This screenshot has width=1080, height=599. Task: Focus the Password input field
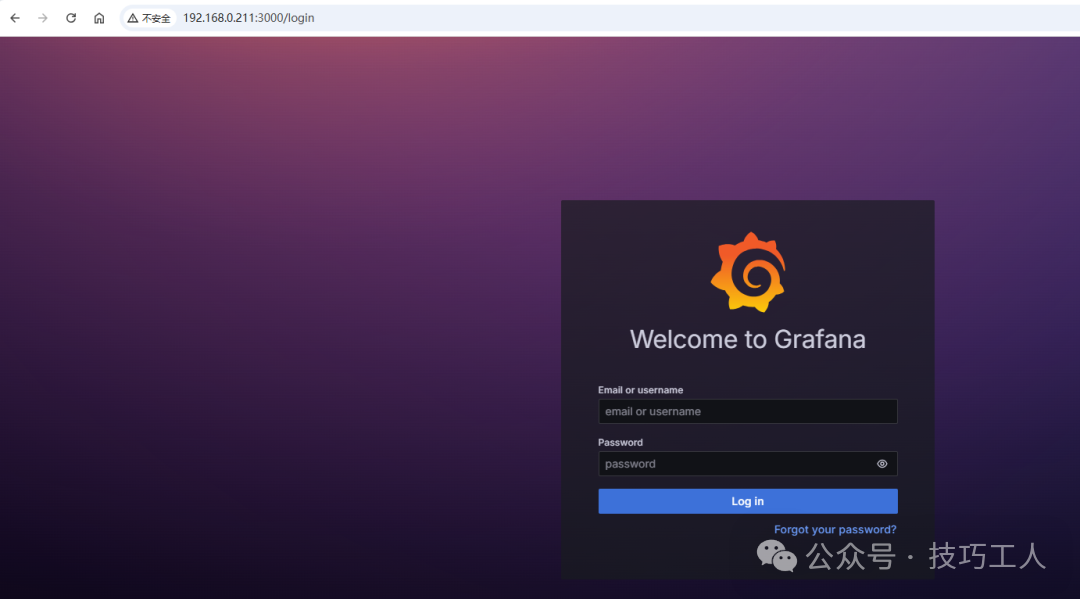click(x=747, y=463)
